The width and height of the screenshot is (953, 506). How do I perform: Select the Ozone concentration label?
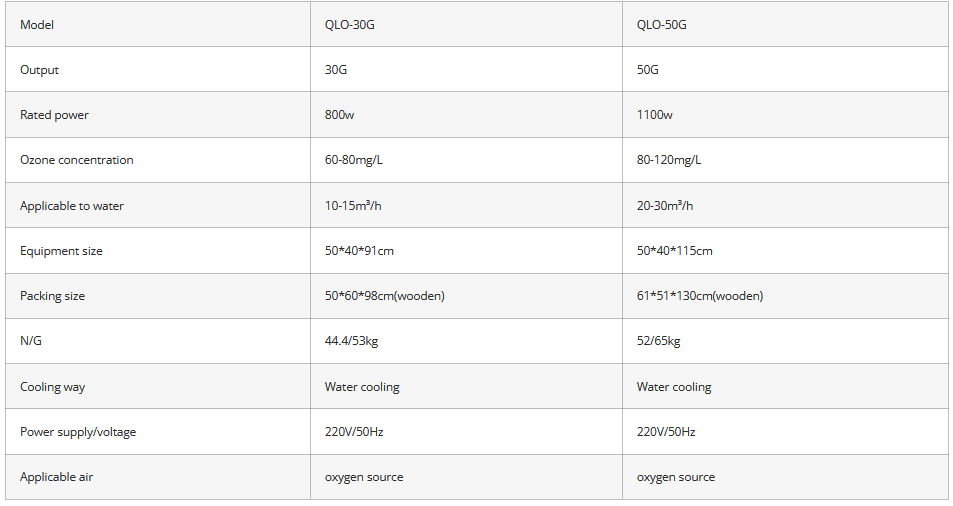76,160
